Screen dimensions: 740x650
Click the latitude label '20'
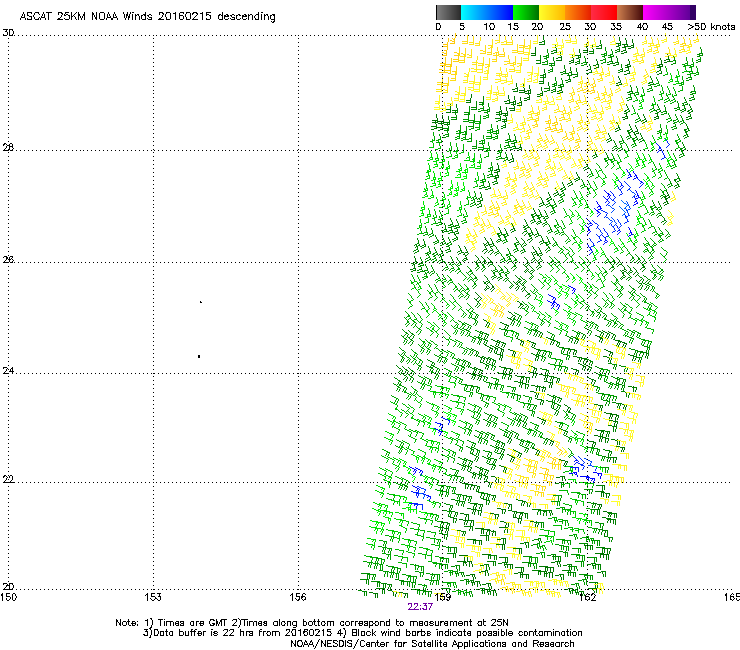[8, 587]
